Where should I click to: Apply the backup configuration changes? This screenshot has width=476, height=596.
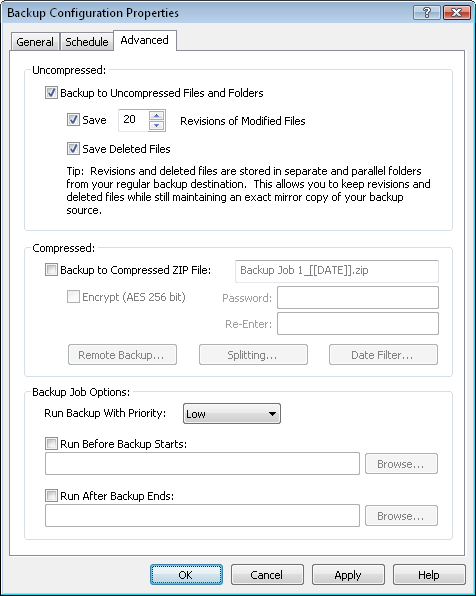pyautogui.click(x=348, y=574)
